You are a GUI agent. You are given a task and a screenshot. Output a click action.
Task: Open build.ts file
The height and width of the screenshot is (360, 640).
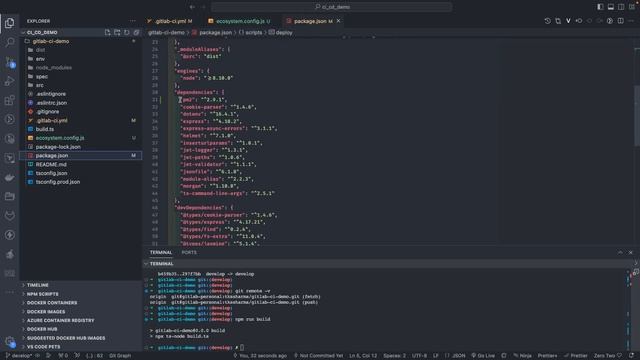[x=81, y=129]
